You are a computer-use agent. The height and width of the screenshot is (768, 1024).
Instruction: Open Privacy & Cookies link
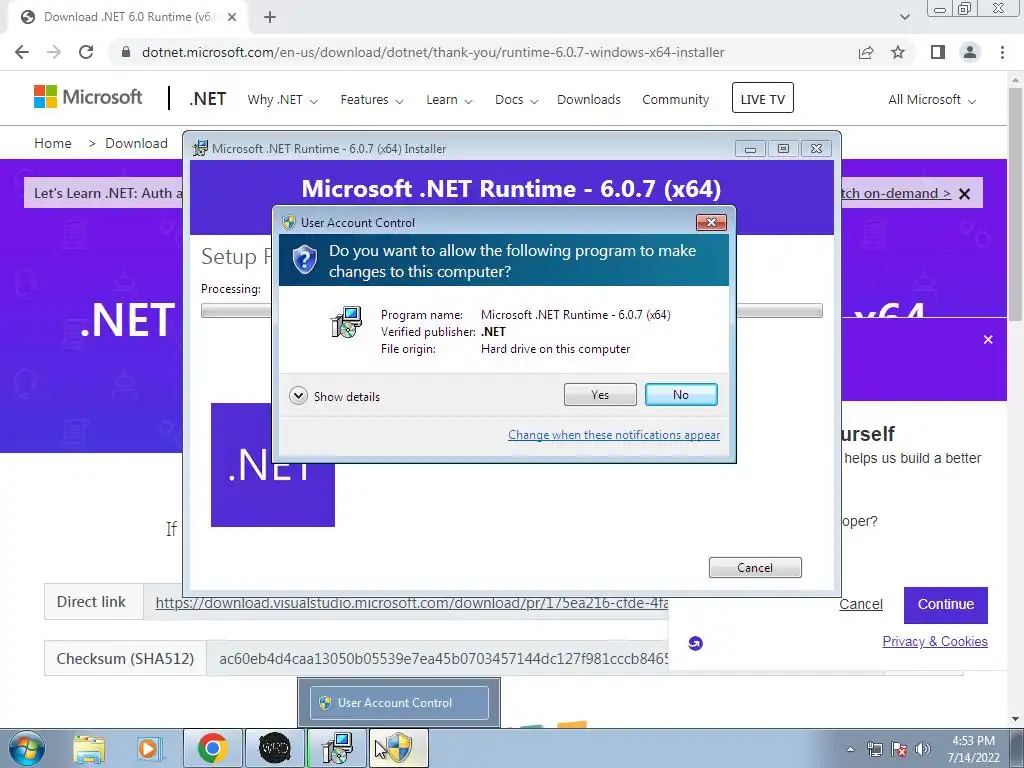pyautogui.click(x=935, y=641)
